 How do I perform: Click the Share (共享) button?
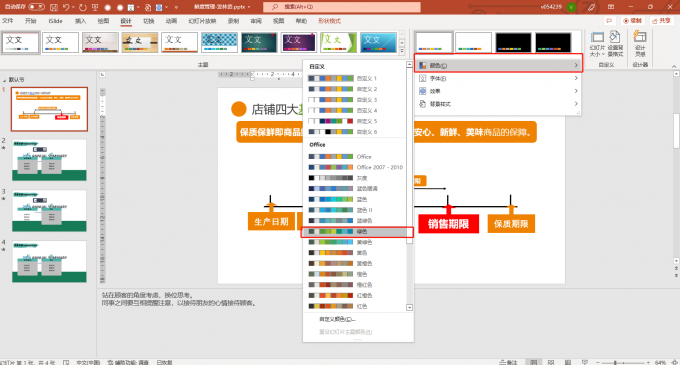(x=661, y=21)
